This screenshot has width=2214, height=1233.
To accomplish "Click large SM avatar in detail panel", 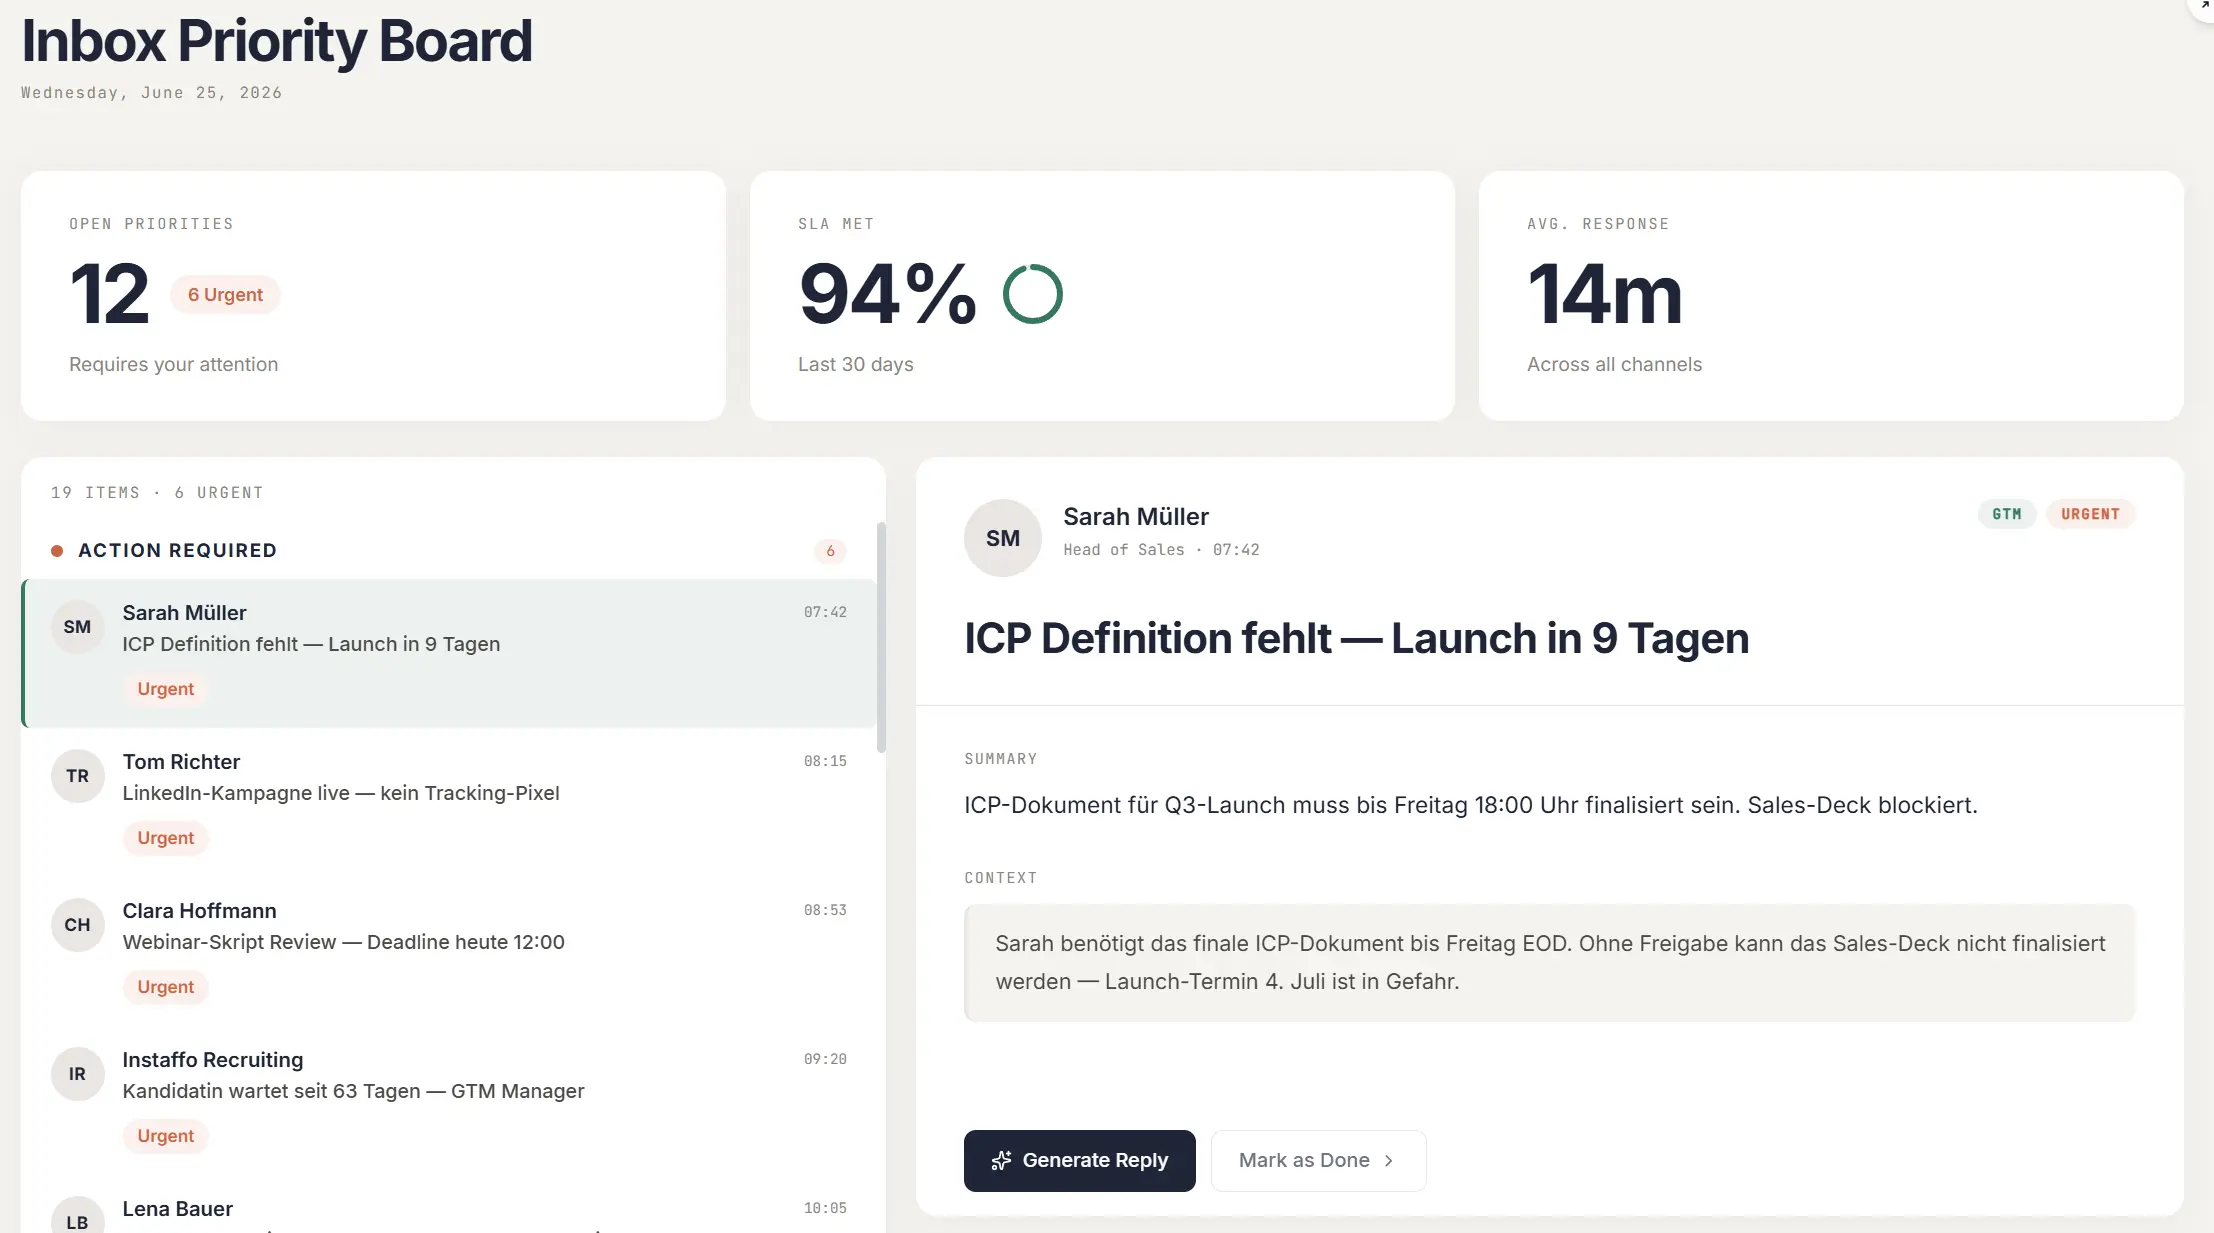I will click(x=1003, y=538).
